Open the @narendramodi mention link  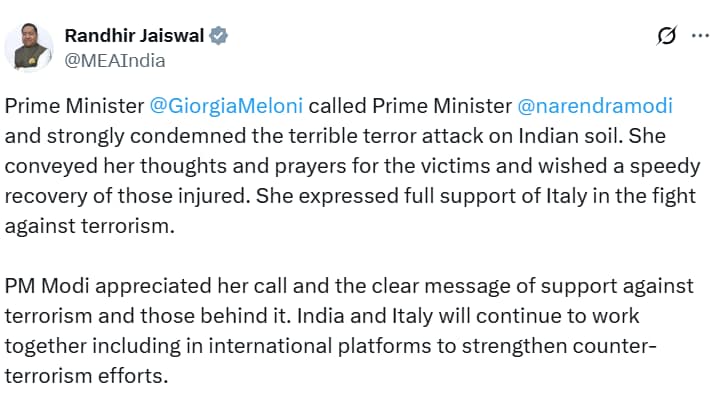pyautogui.click(x=595, y=106)
